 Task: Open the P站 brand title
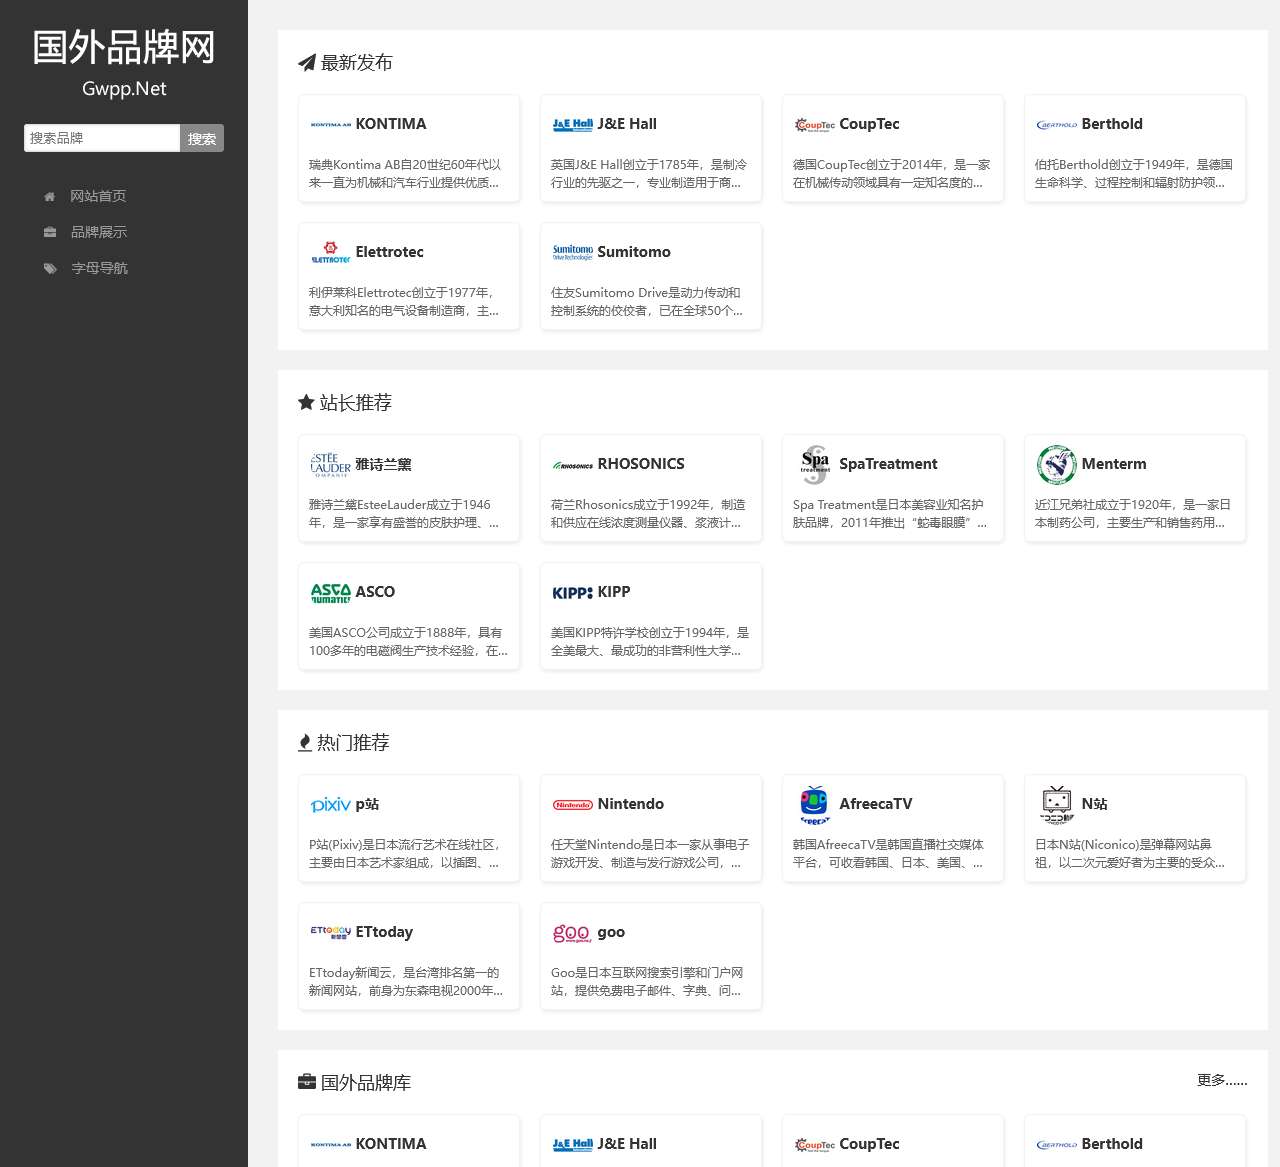pyautogui.click(x=367, y=804)
